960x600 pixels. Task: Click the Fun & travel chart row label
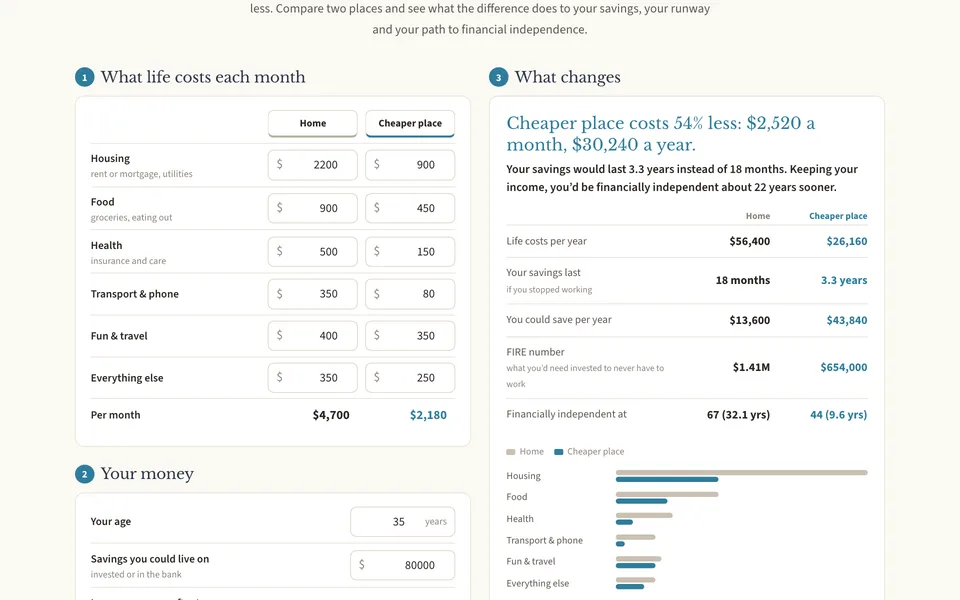pos(531,561)
